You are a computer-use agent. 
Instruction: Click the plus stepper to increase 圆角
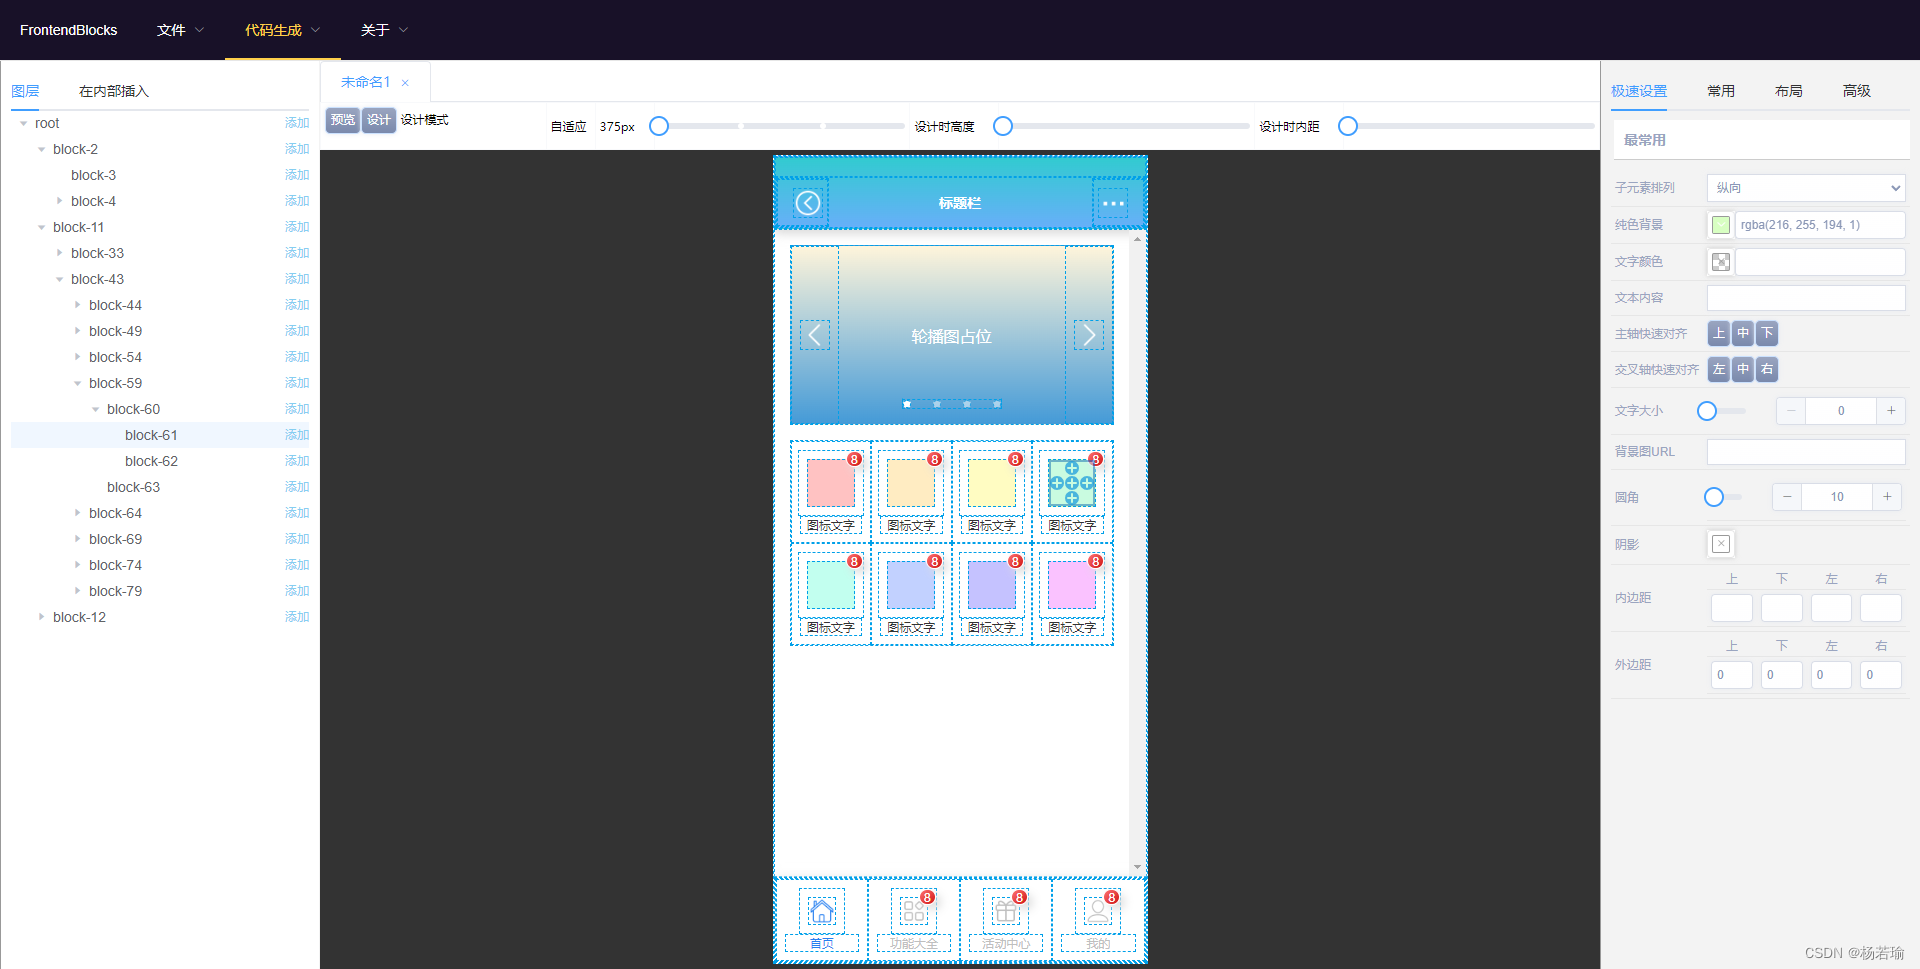[x=1887, y=496]
